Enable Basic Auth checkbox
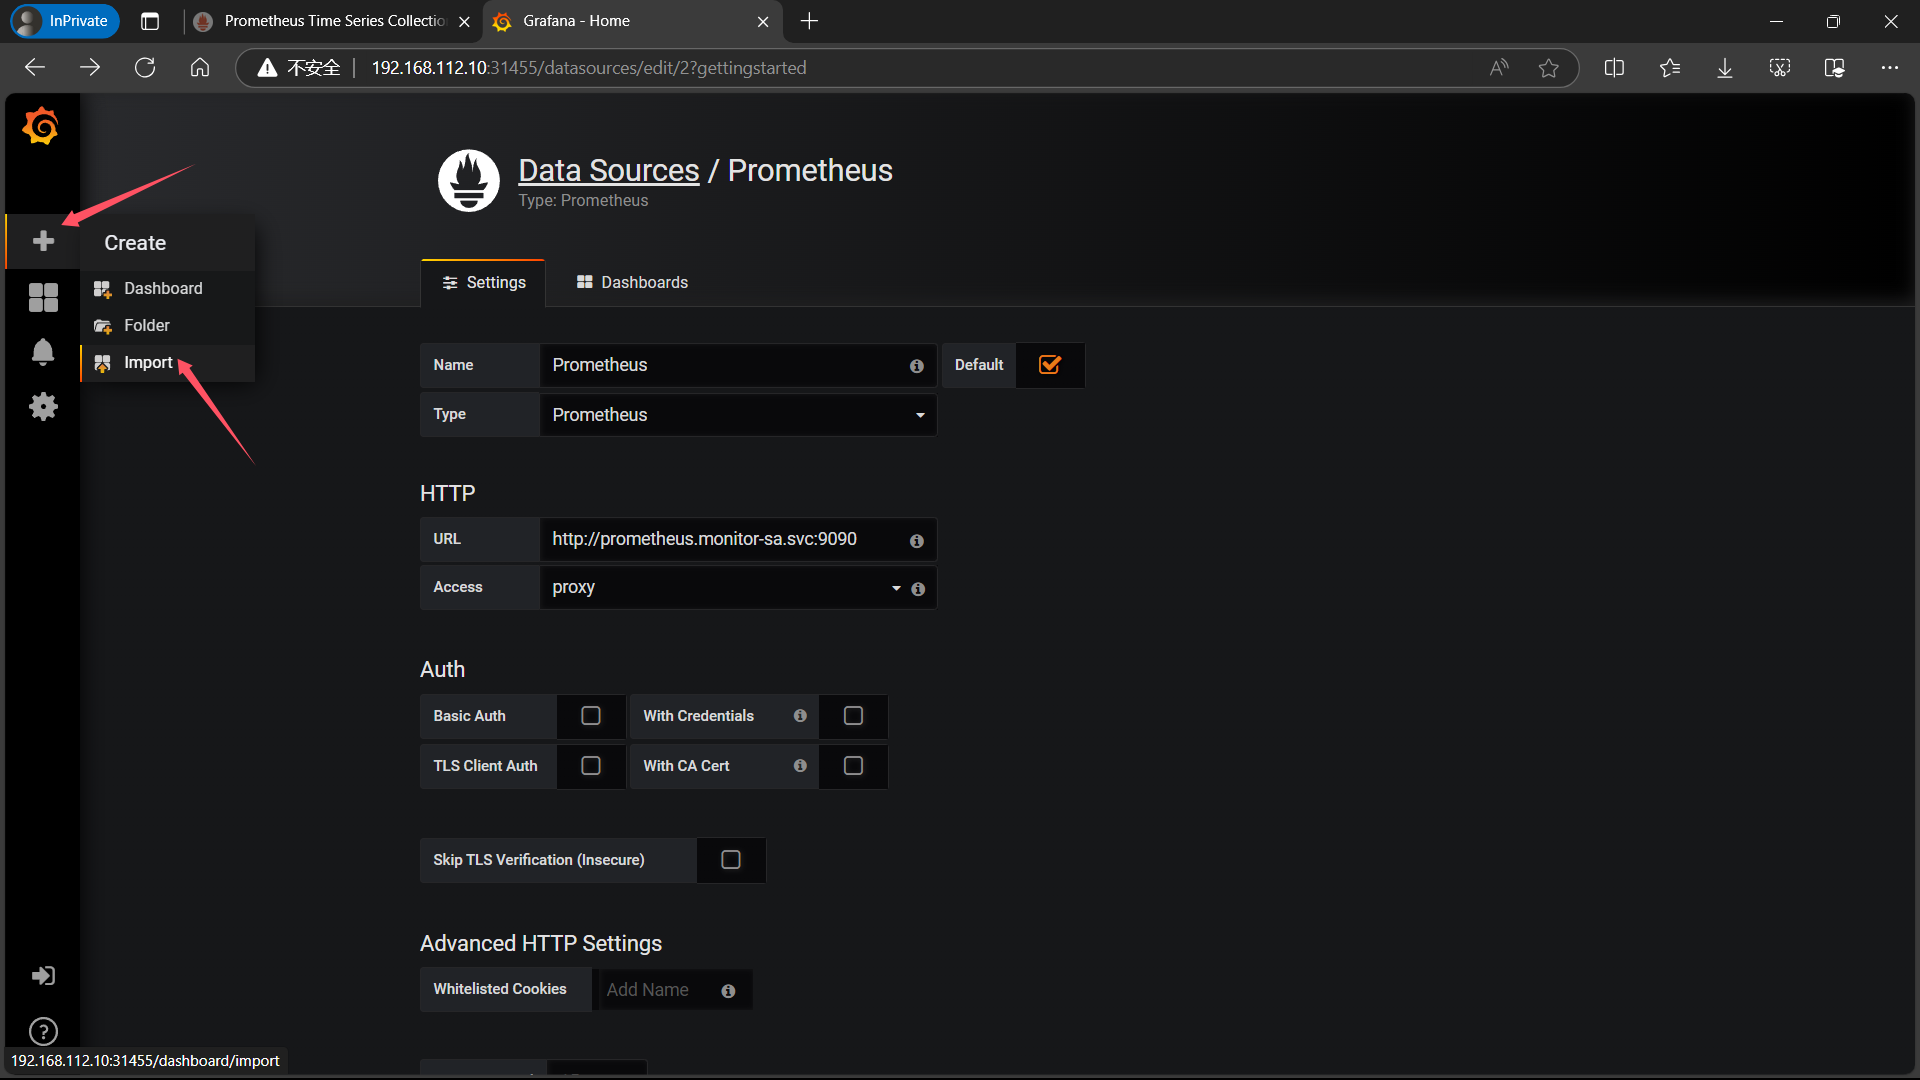 coord(591,716)
